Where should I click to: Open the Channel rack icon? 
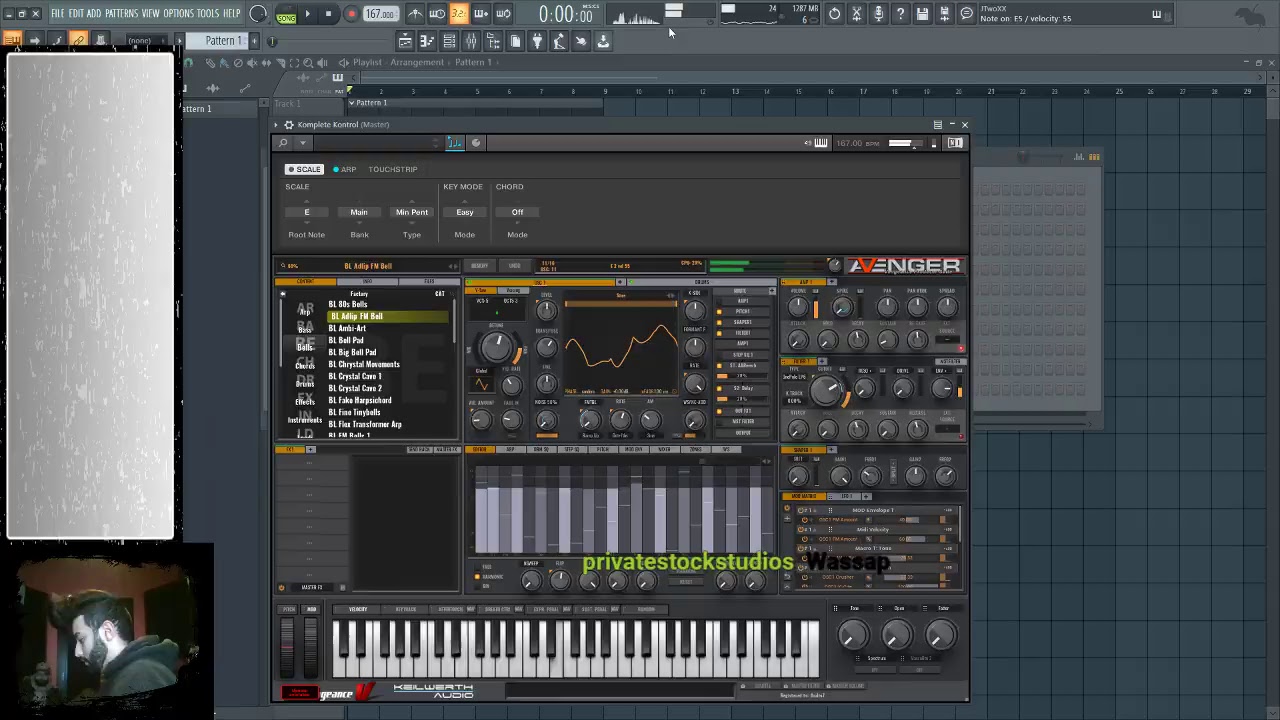tap(449, 41)
